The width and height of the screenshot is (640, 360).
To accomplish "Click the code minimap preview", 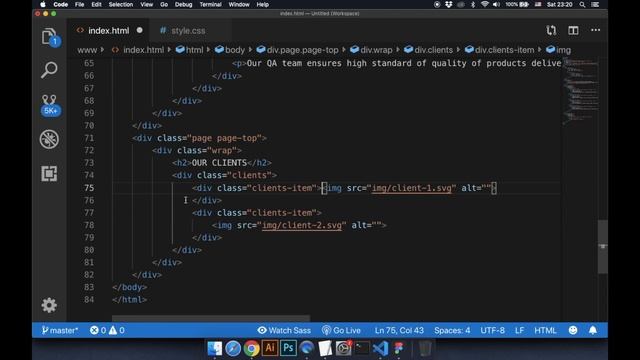I will pos(580,92).
